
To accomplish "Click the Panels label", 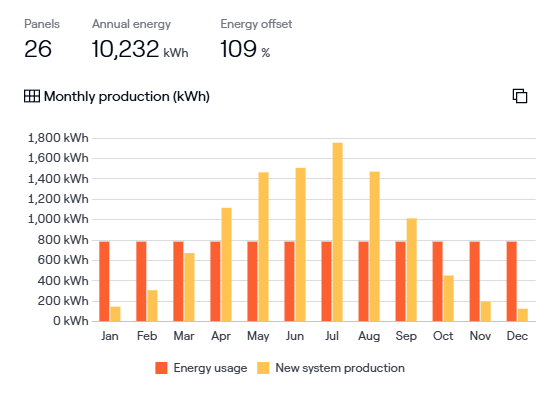I will 42,24.
